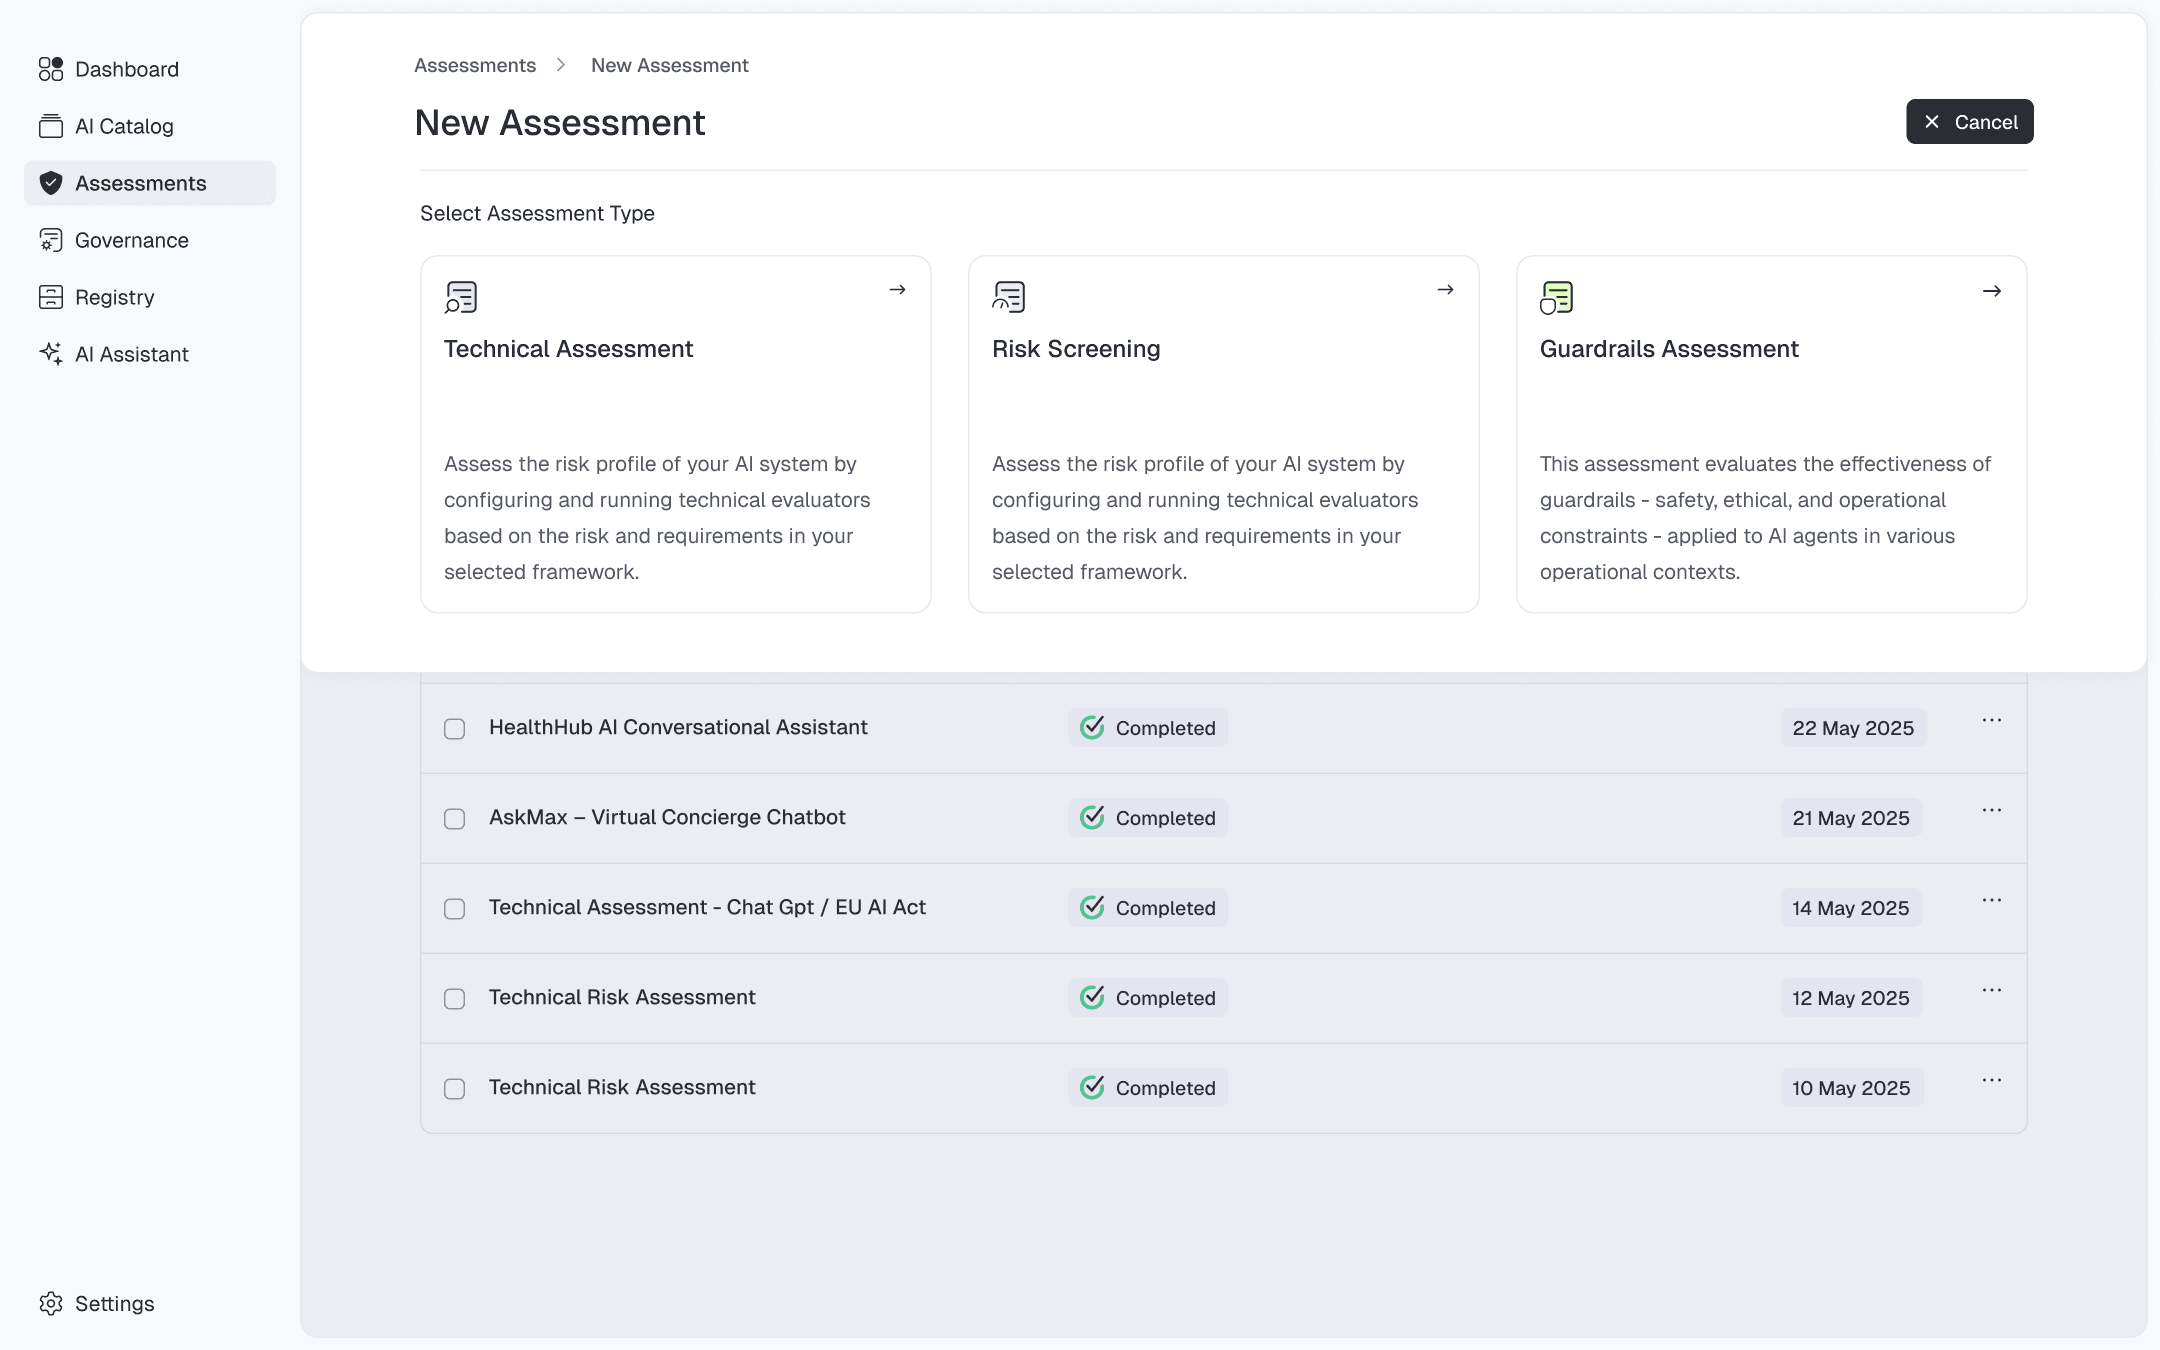Image resolution: width=2160 pixels, height=1350 pixels.
Task: Click the AI Assistant sparkle icon
Action: tap(51, 353)
